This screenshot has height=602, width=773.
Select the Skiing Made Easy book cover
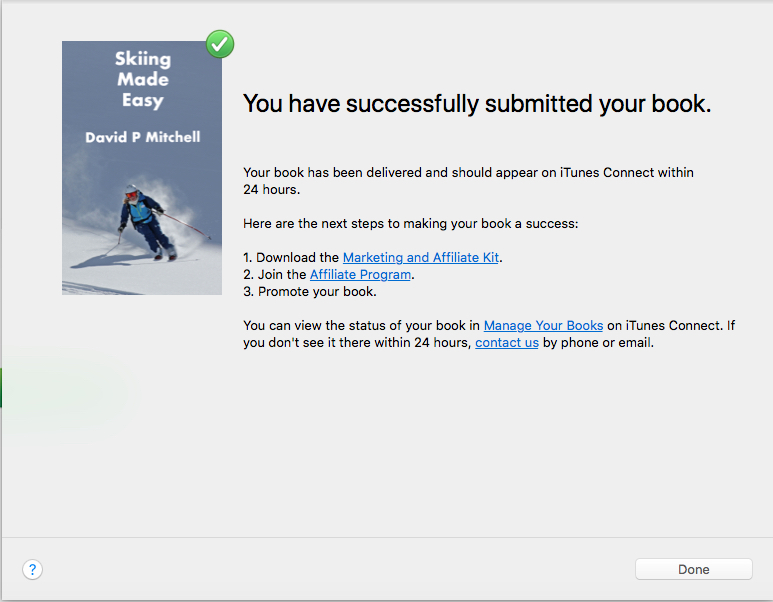pos(142,168)
